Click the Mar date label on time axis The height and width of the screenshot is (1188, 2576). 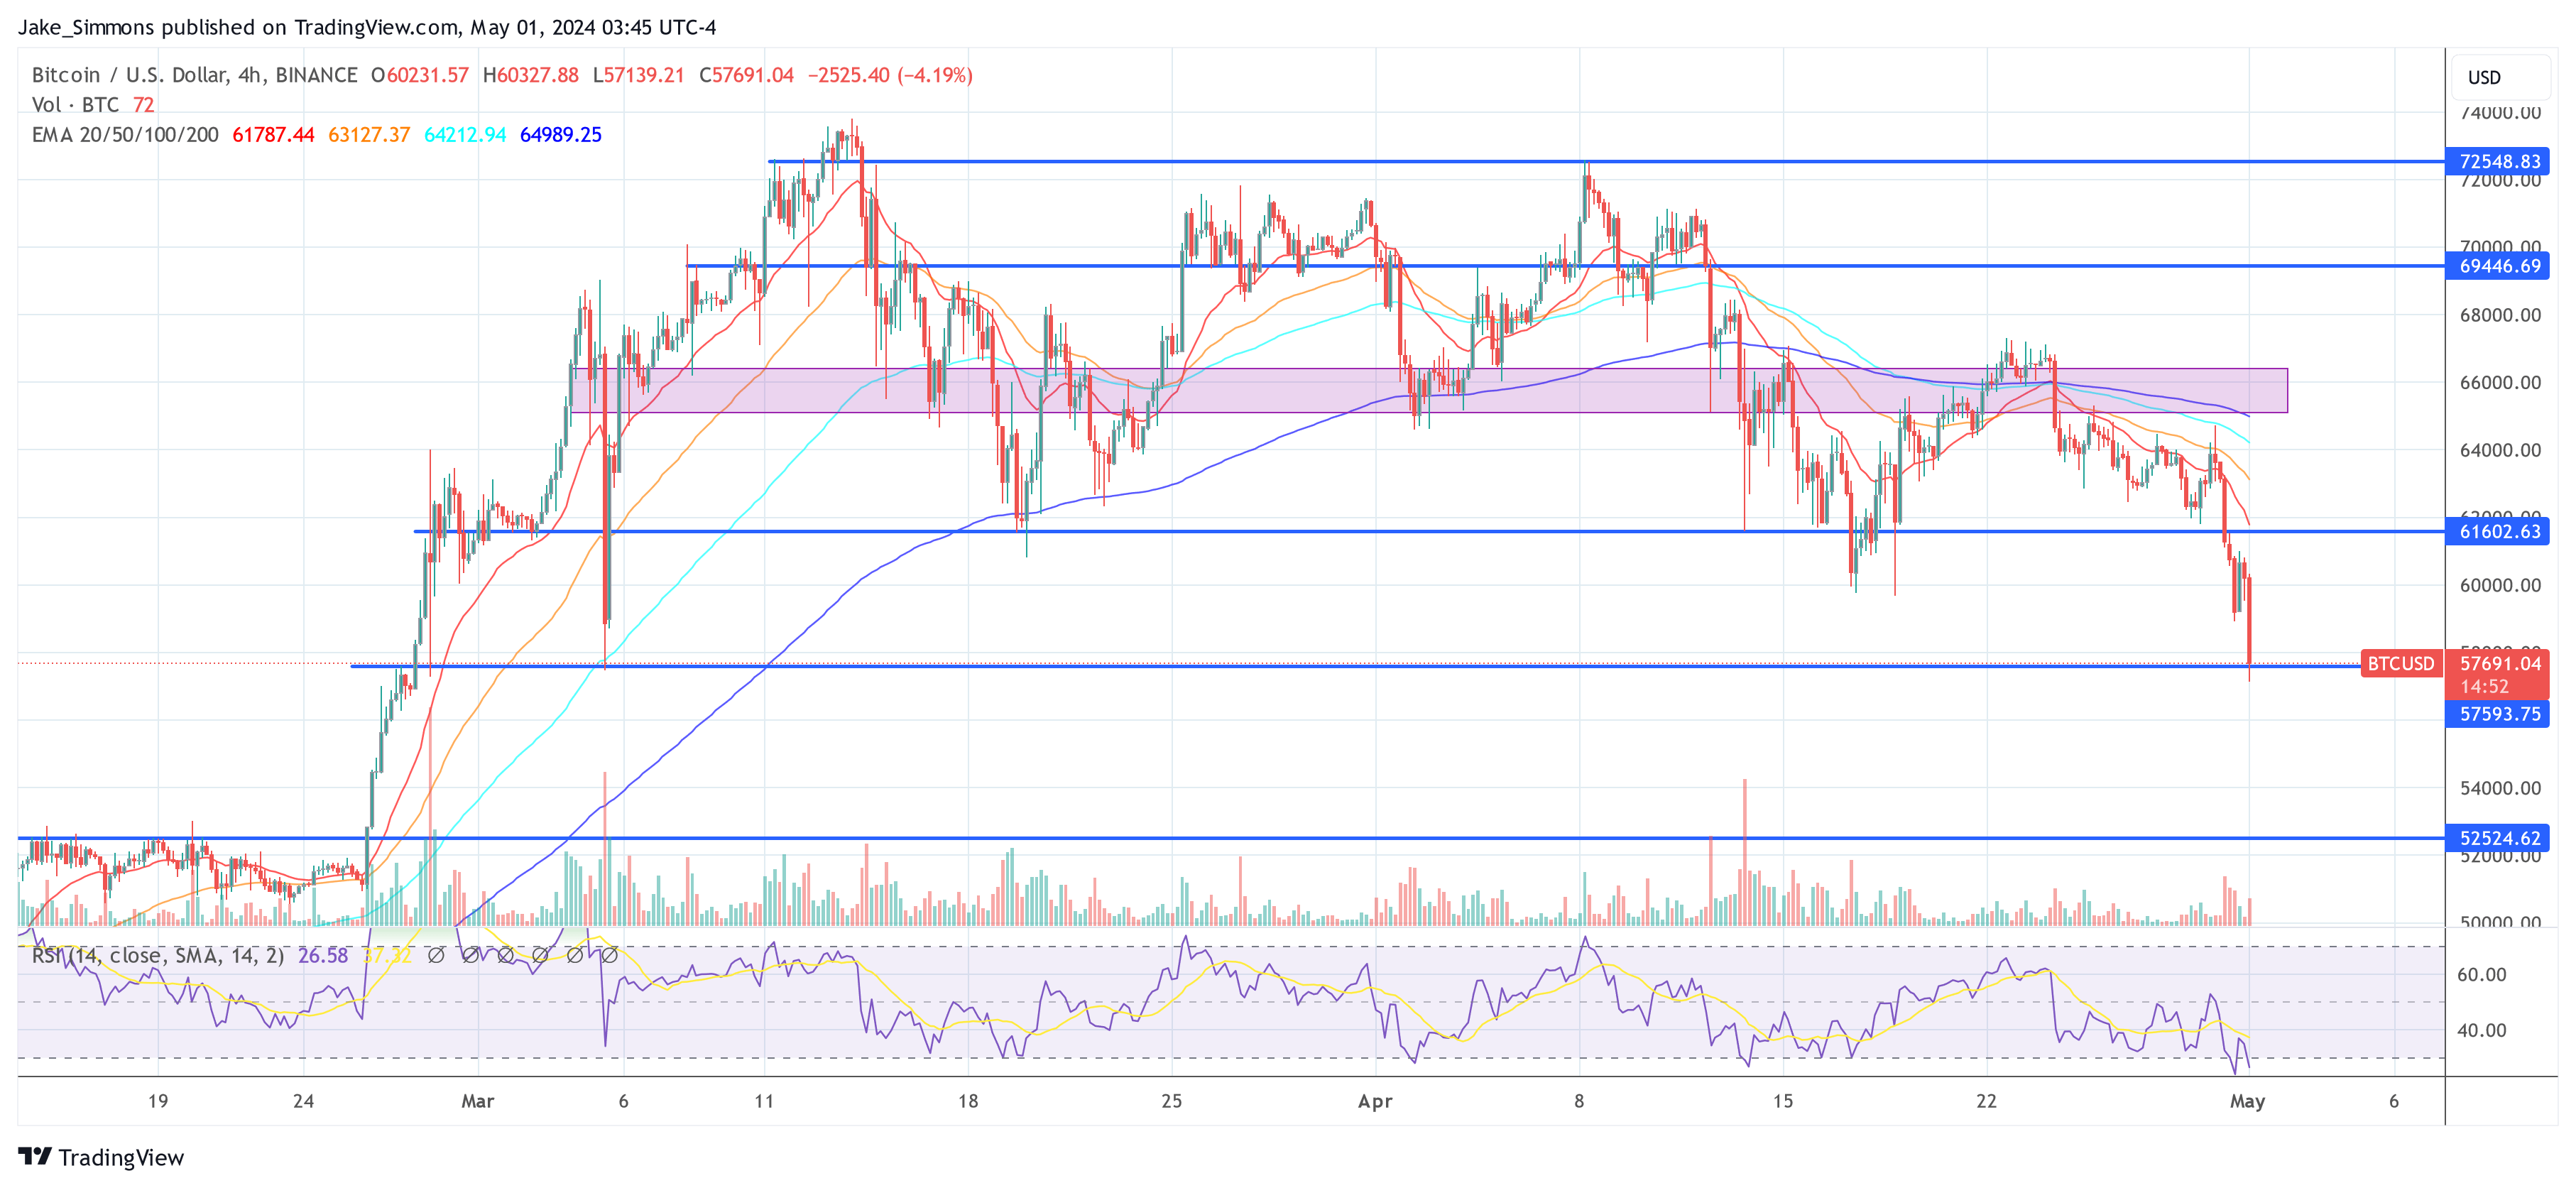[478, 1101]
